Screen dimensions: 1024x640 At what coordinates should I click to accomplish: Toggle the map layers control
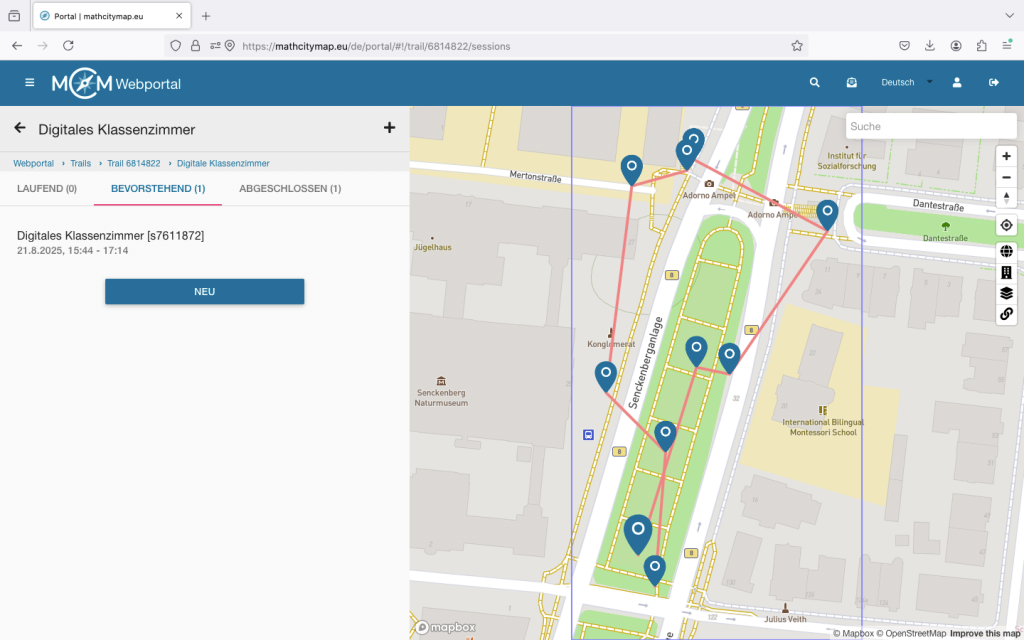(1006, 293)
